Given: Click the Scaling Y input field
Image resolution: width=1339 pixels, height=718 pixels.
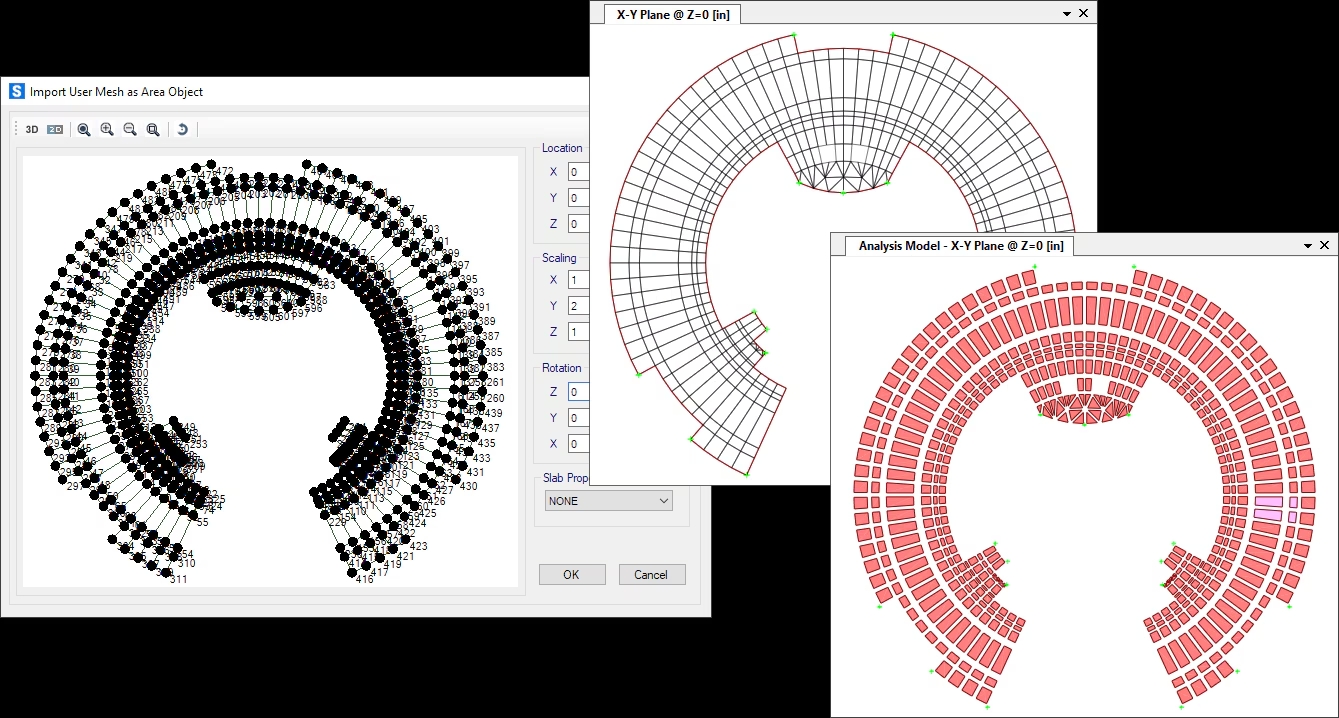Looking at the screenshot, I should point(579,306).
